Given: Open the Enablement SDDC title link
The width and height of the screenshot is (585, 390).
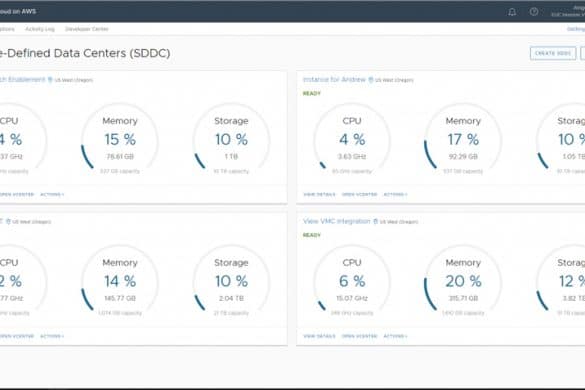Looking at the screenshot, I should coord(22,79).
